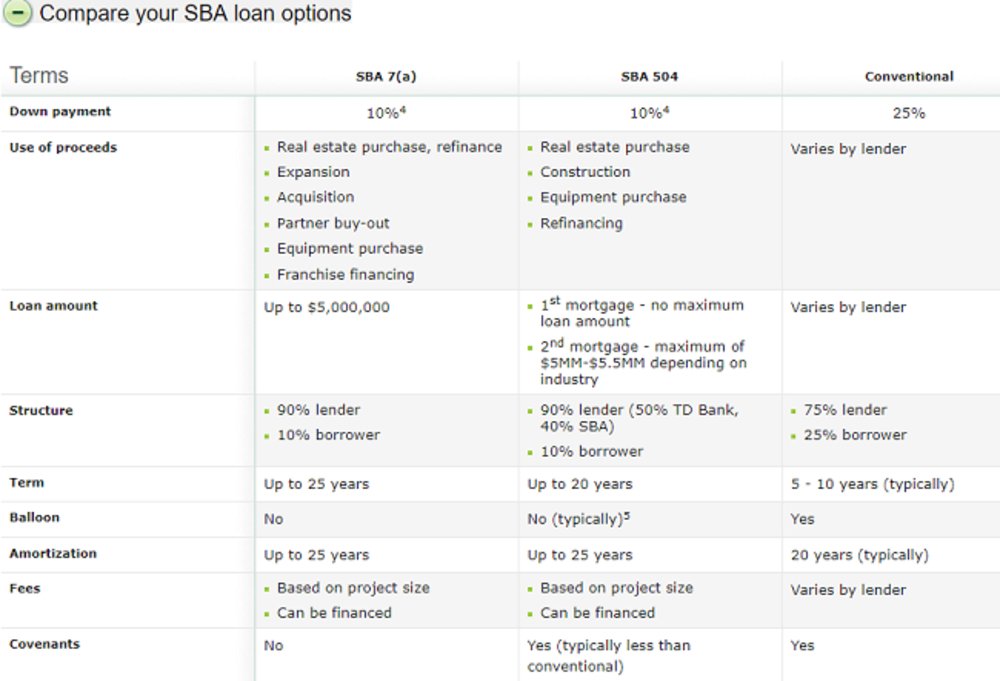
Task: Collapse the Compare SBA loan options section
Action: (x=18, y=13)
